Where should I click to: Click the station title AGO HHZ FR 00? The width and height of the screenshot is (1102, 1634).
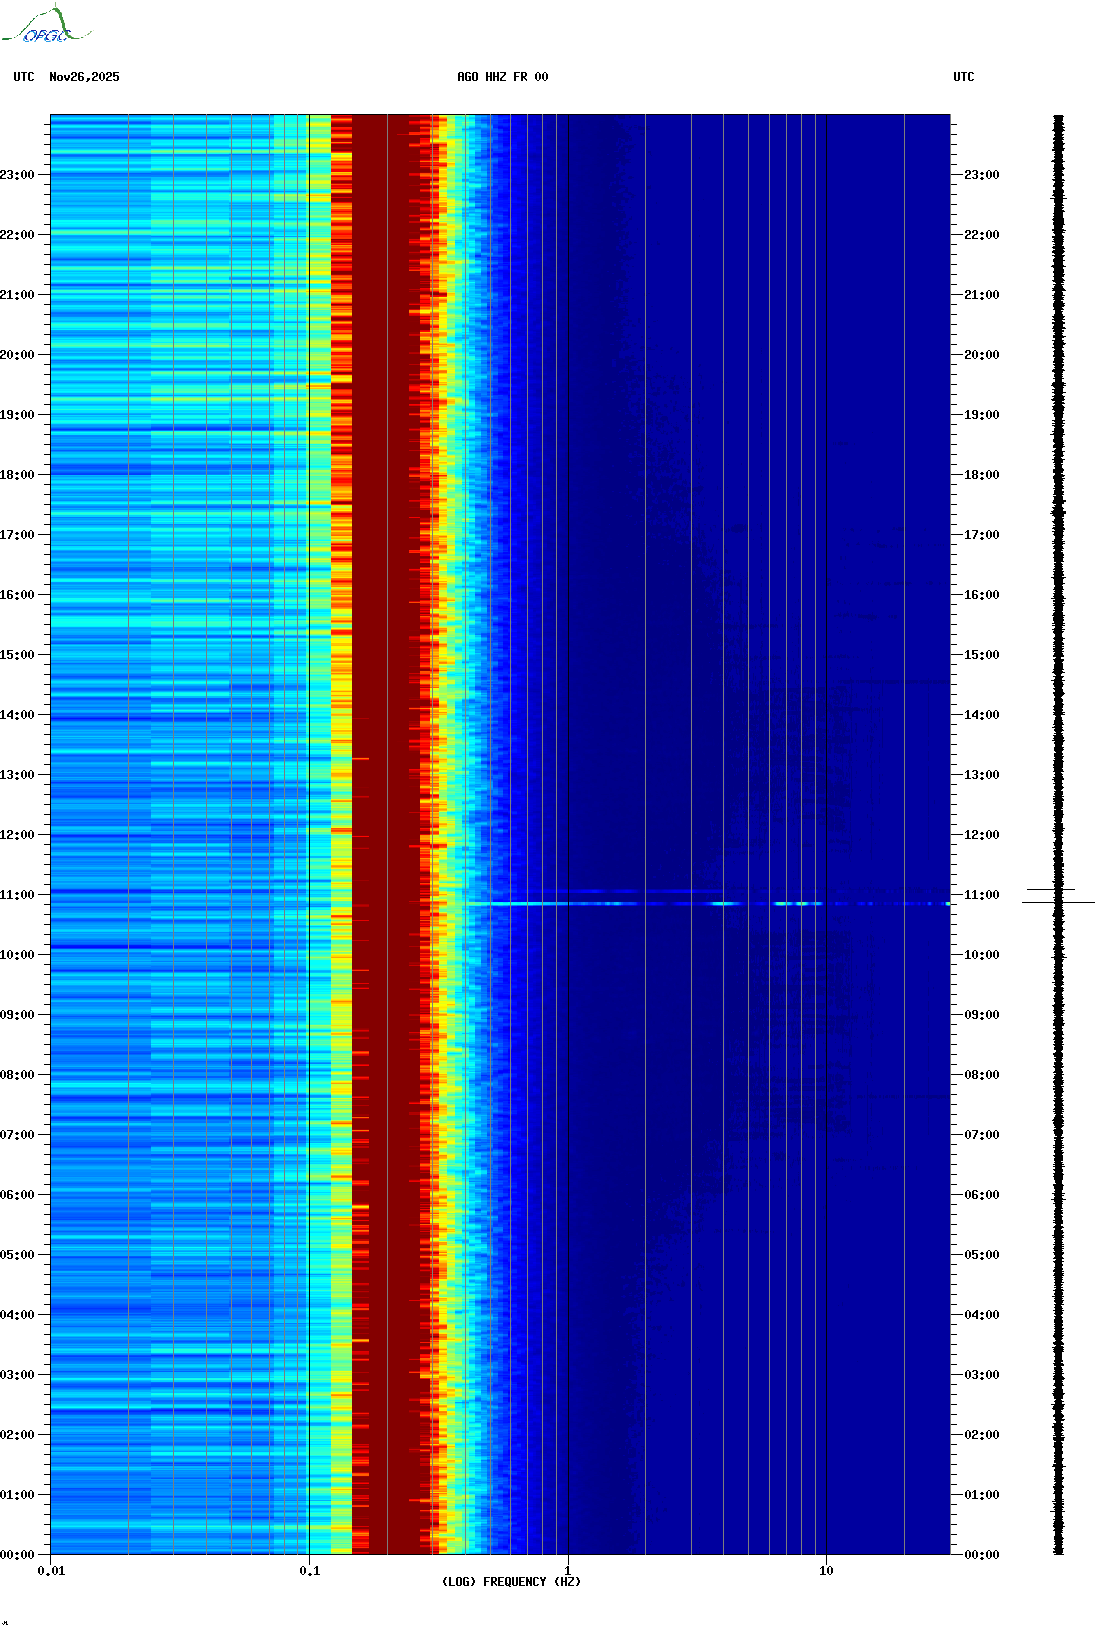[502, 77]
